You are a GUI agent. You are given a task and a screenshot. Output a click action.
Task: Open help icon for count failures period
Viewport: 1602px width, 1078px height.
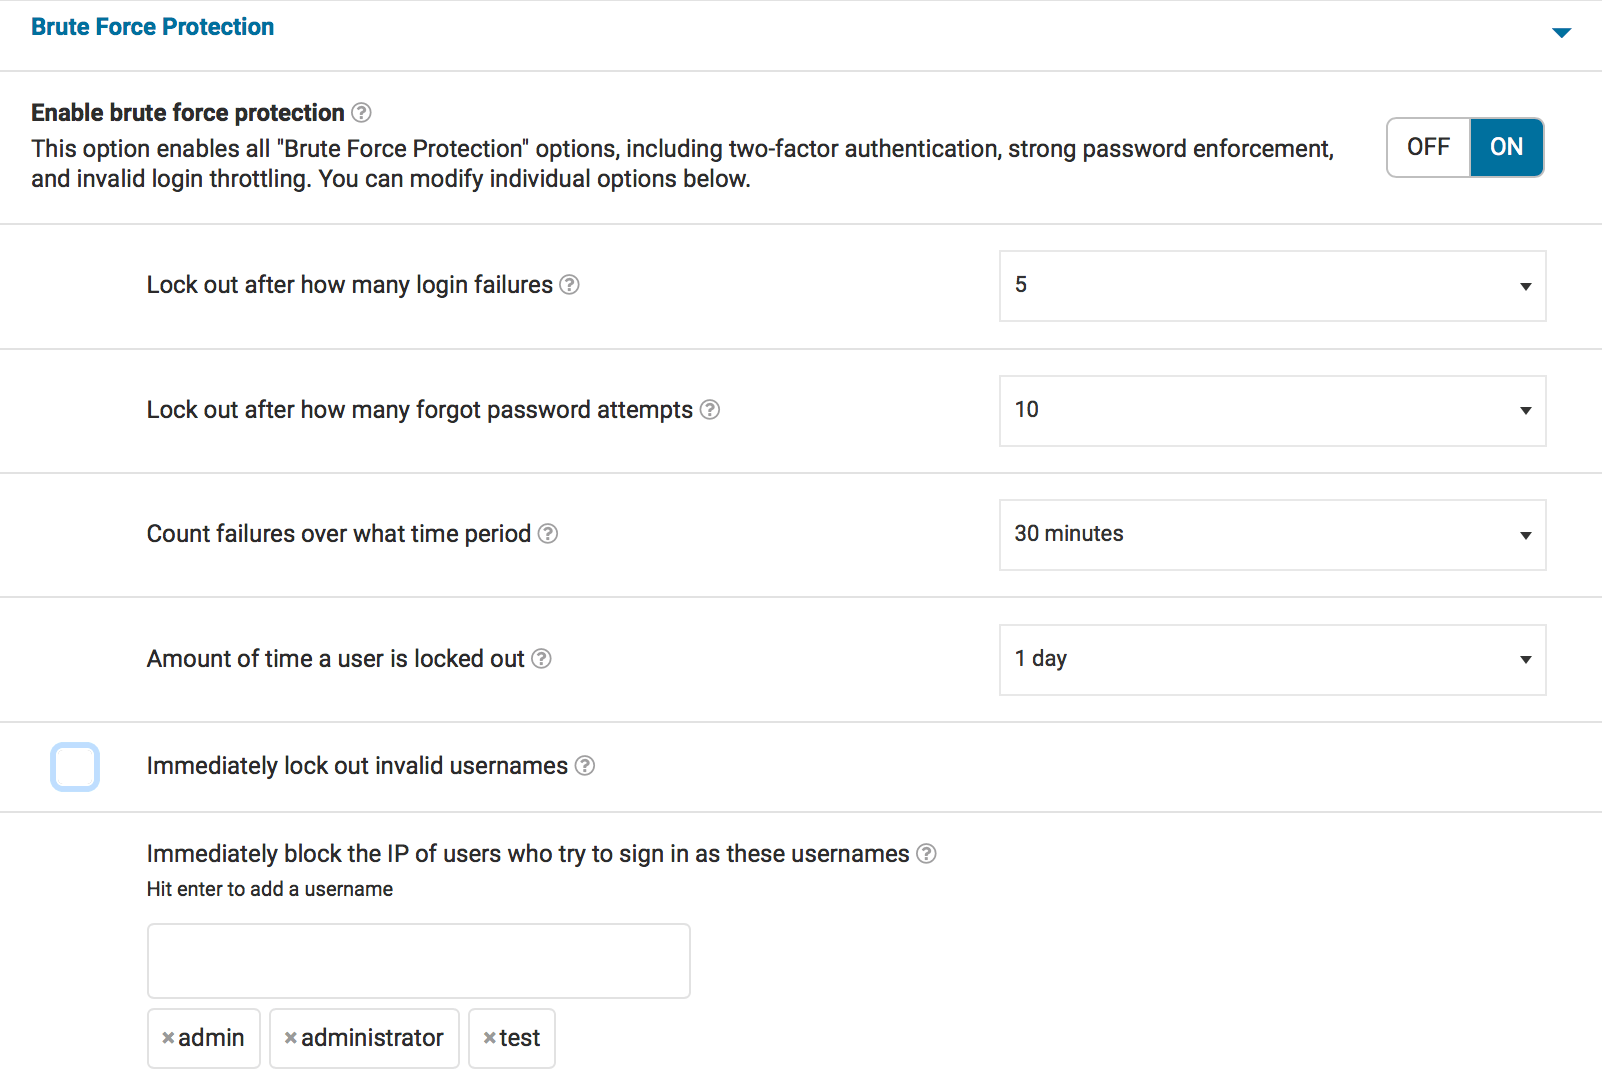pyautogui.click(x=548, y=534)
